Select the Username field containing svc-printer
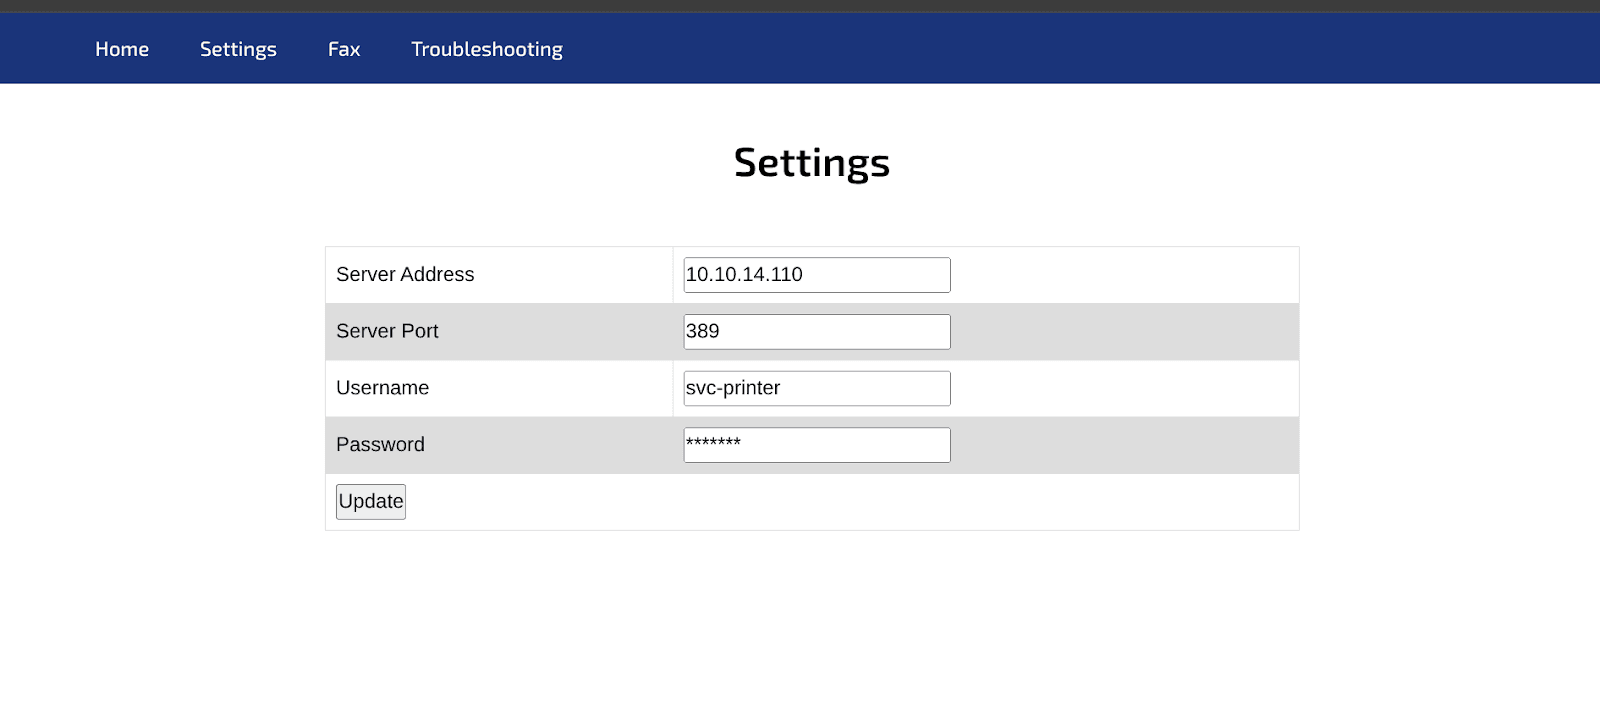Viewport: 1600px width, 722px height. (x=816, y=389)
